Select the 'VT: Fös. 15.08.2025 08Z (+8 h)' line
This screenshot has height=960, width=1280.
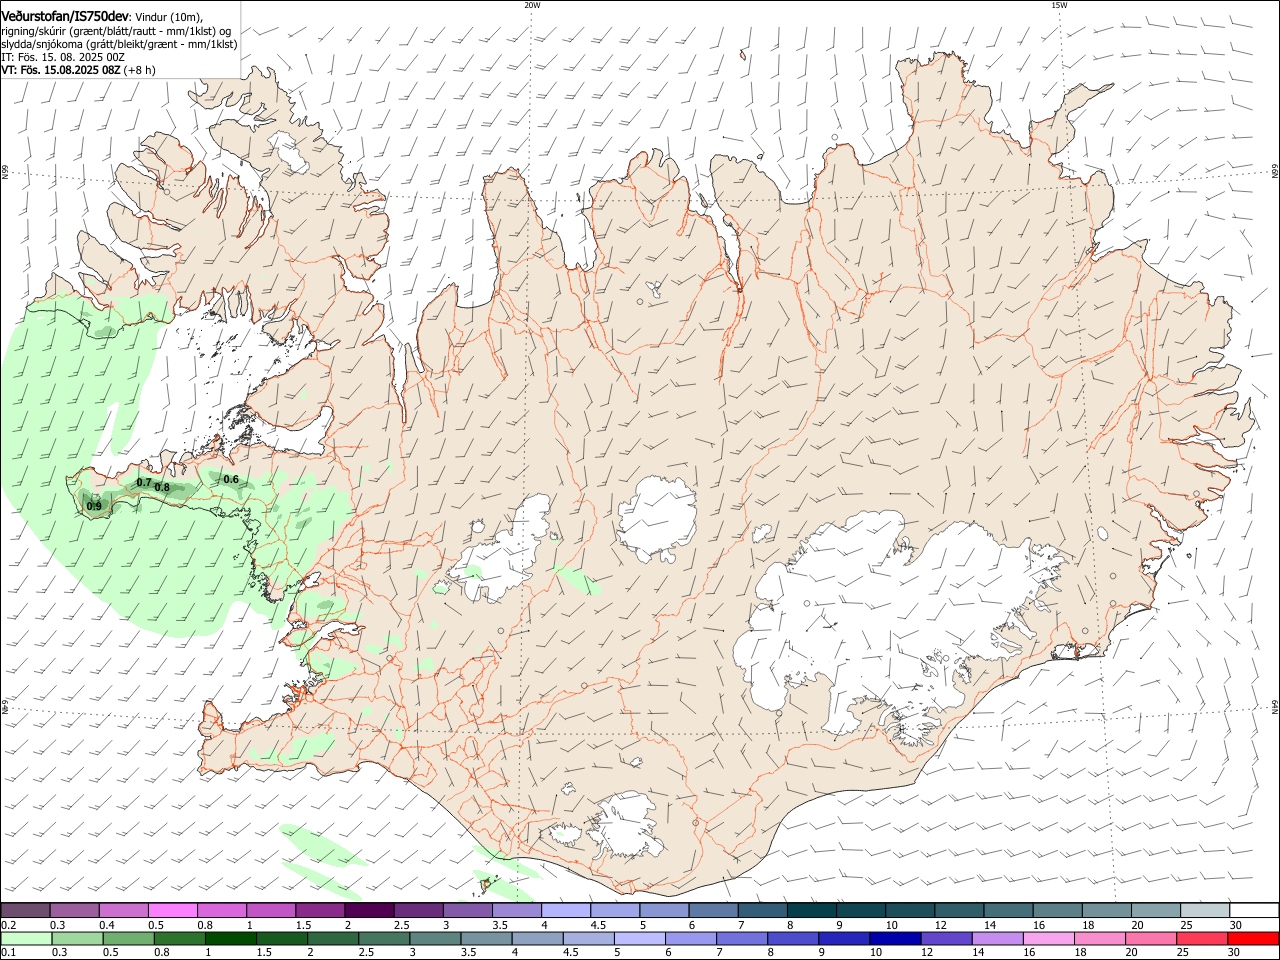click(78, 70)
